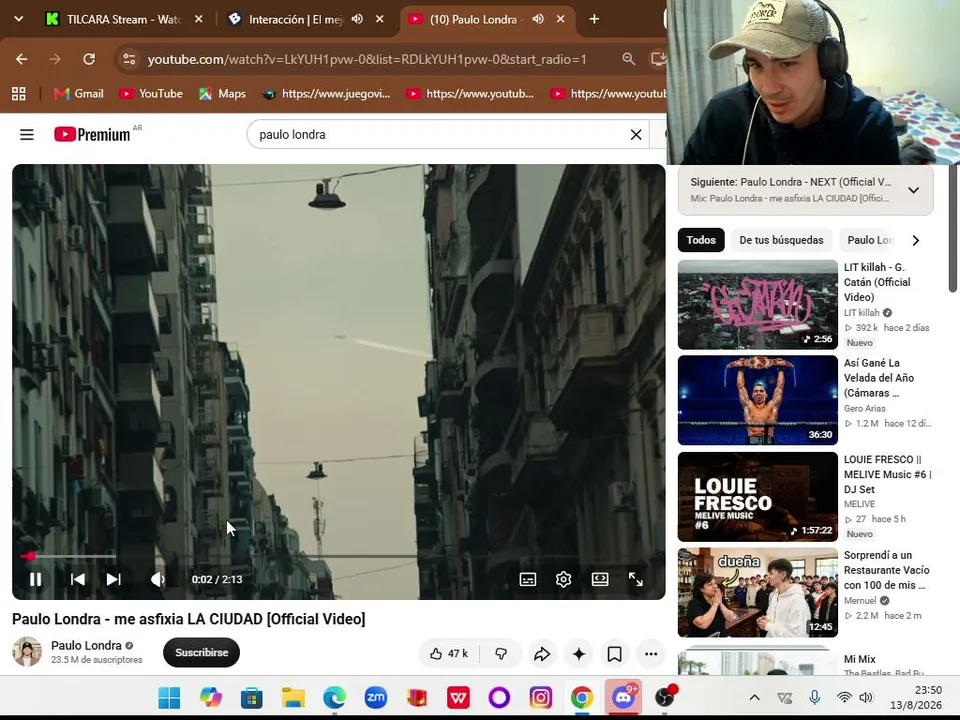Open more actions three-dot menu
Image resolution: width=960 pixels, height=720 pixels.
click(651, 654)
